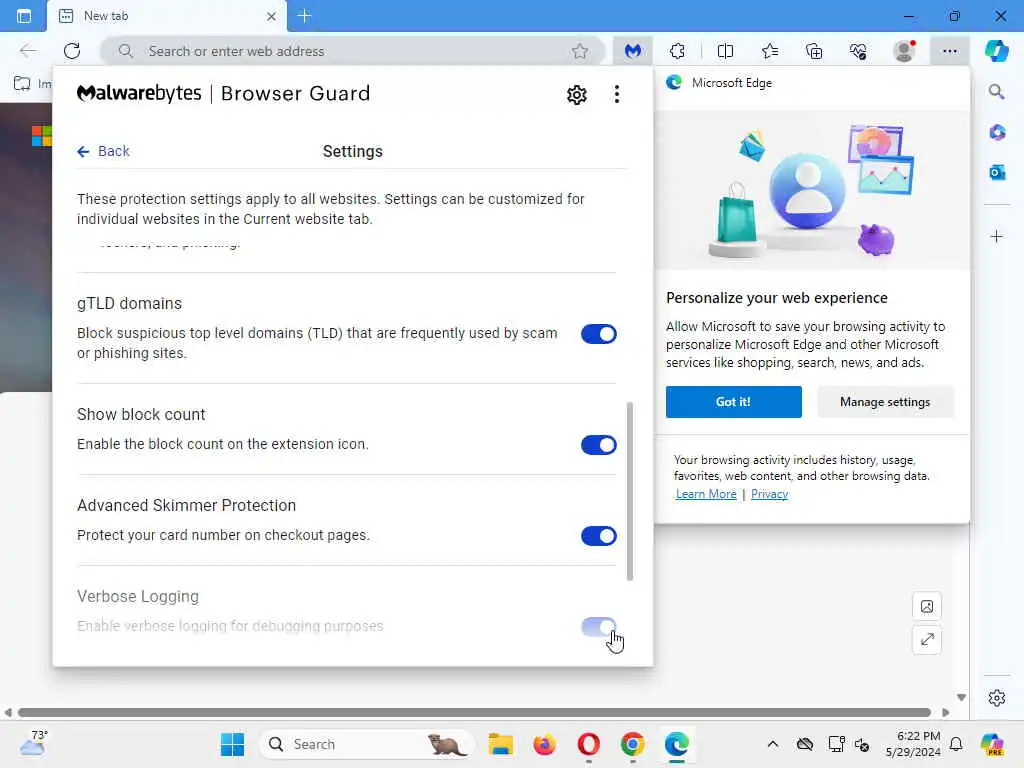Image resolution: width=1024 pixels, height=768 pixels.
Task: Close the New tab tab
Action: [272, 16]
